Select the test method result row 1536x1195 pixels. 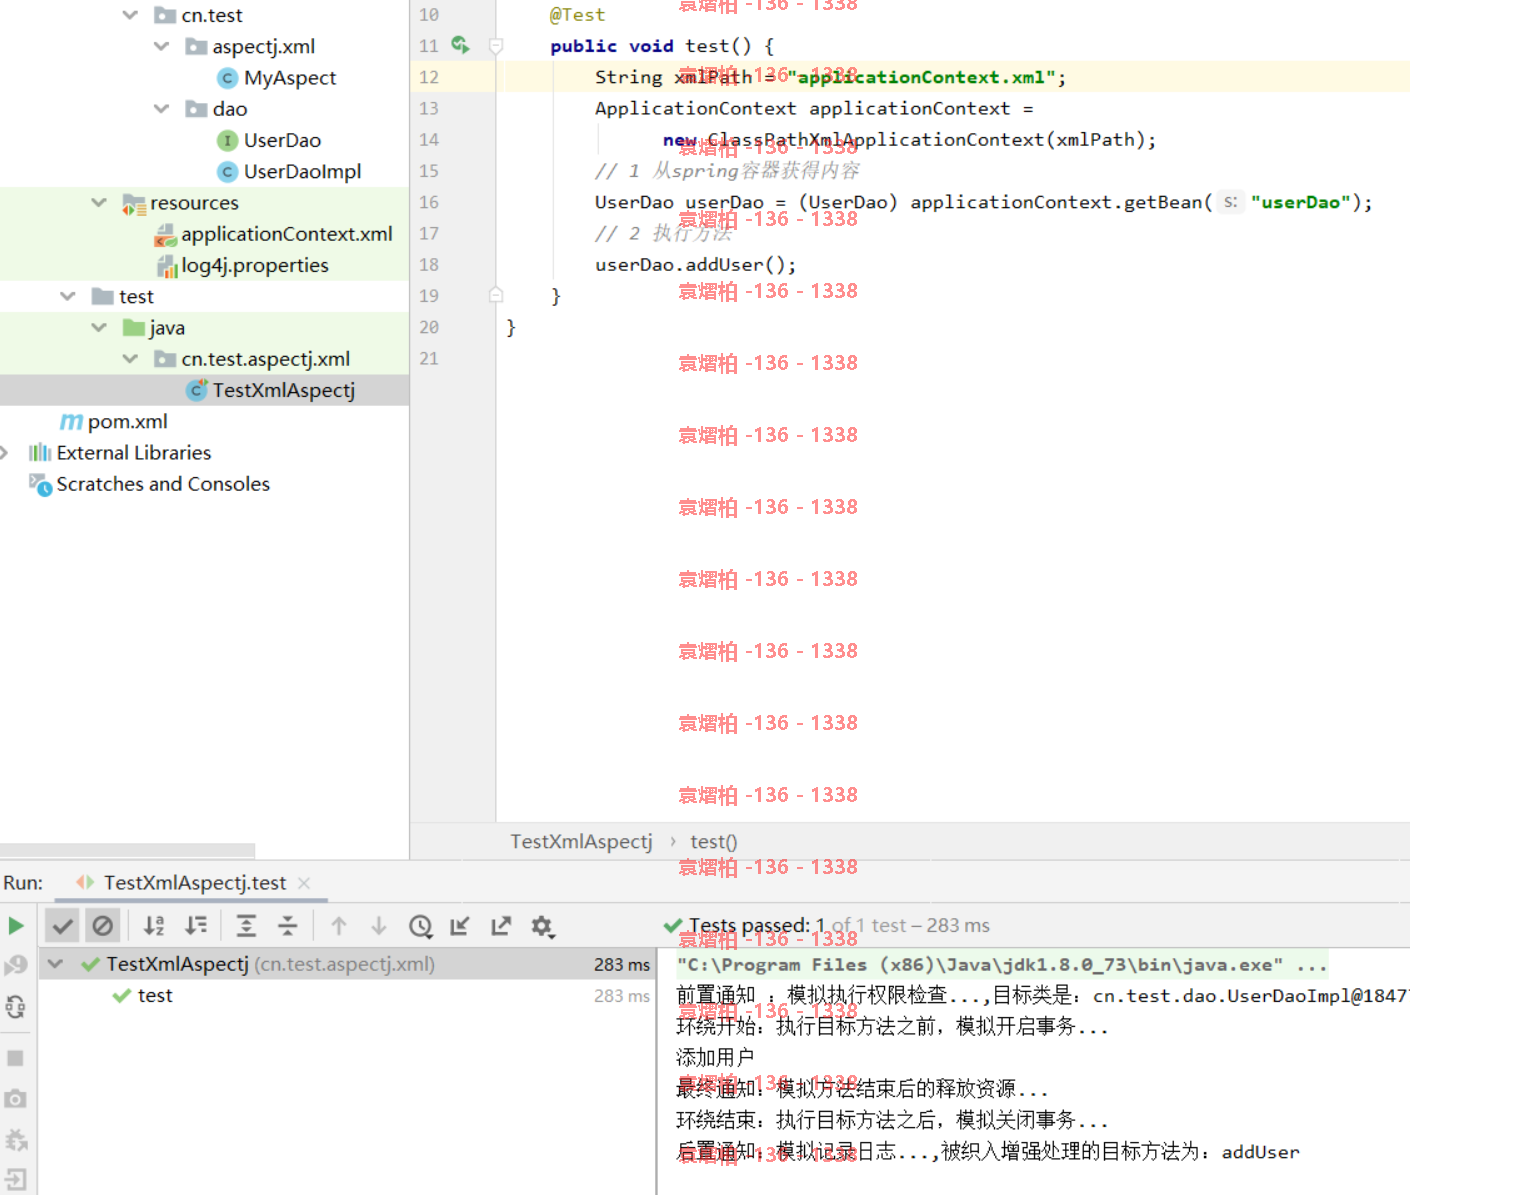click(x=346, y=996)
